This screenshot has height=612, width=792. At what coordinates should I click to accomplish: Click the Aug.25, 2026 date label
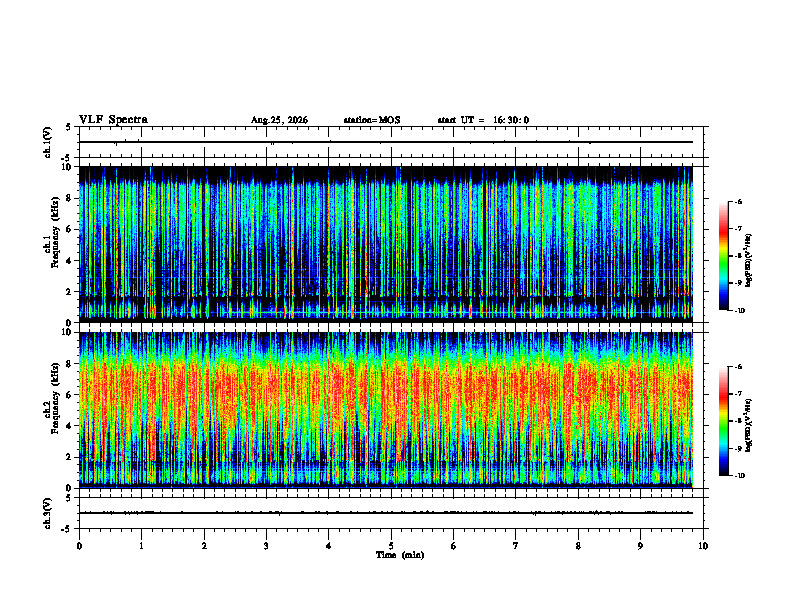click(279, 120)
